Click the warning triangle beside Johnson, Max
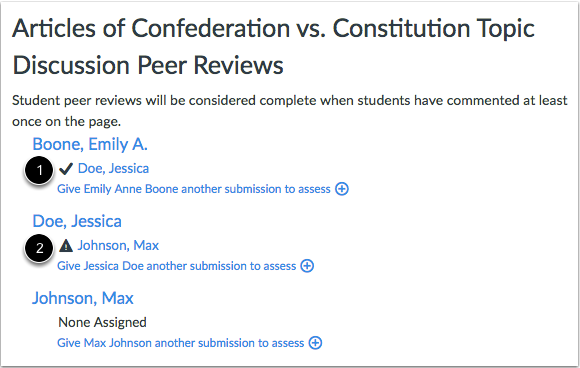This screenshot has width=580, height=368. point(66,245)
